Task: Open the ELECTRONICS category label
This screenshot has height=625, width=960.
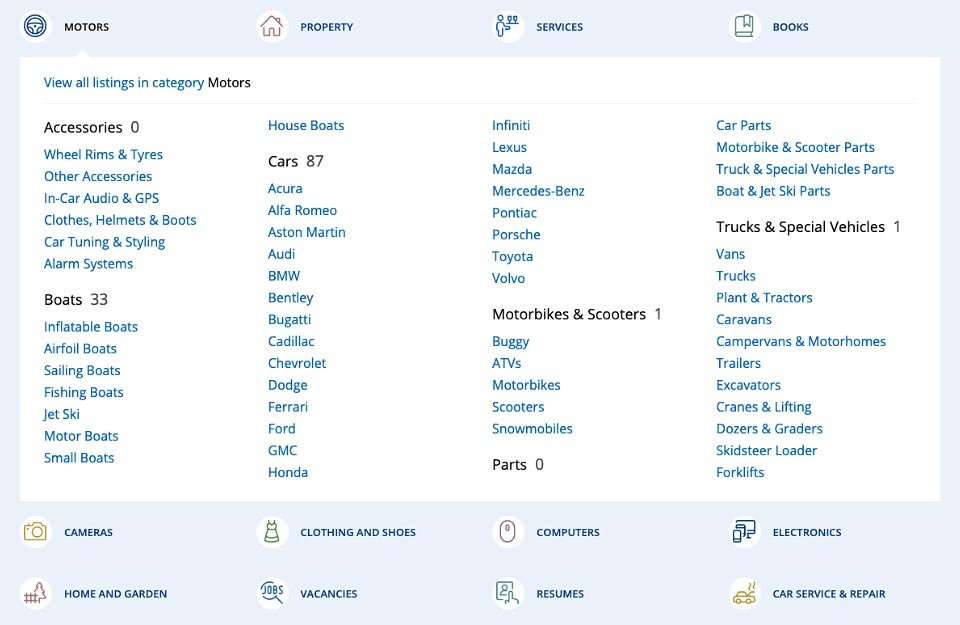Action: (x=807, y=532)
